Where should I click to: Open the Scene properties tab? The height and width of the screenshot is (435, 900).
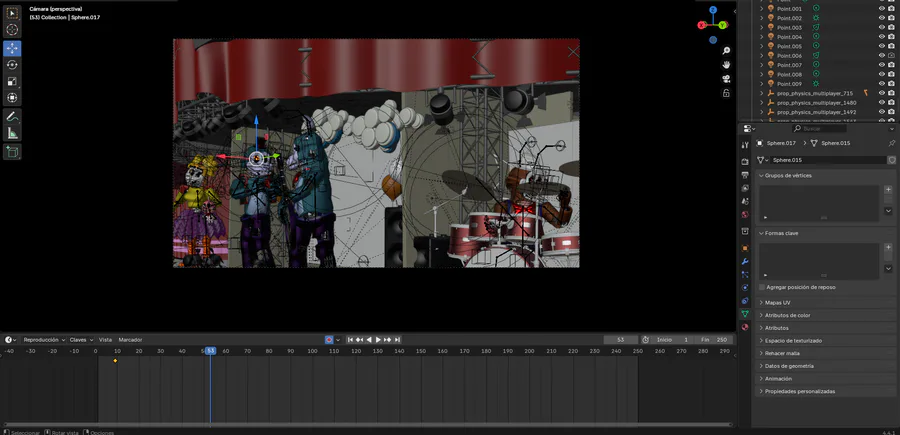[x=745, y=201]
